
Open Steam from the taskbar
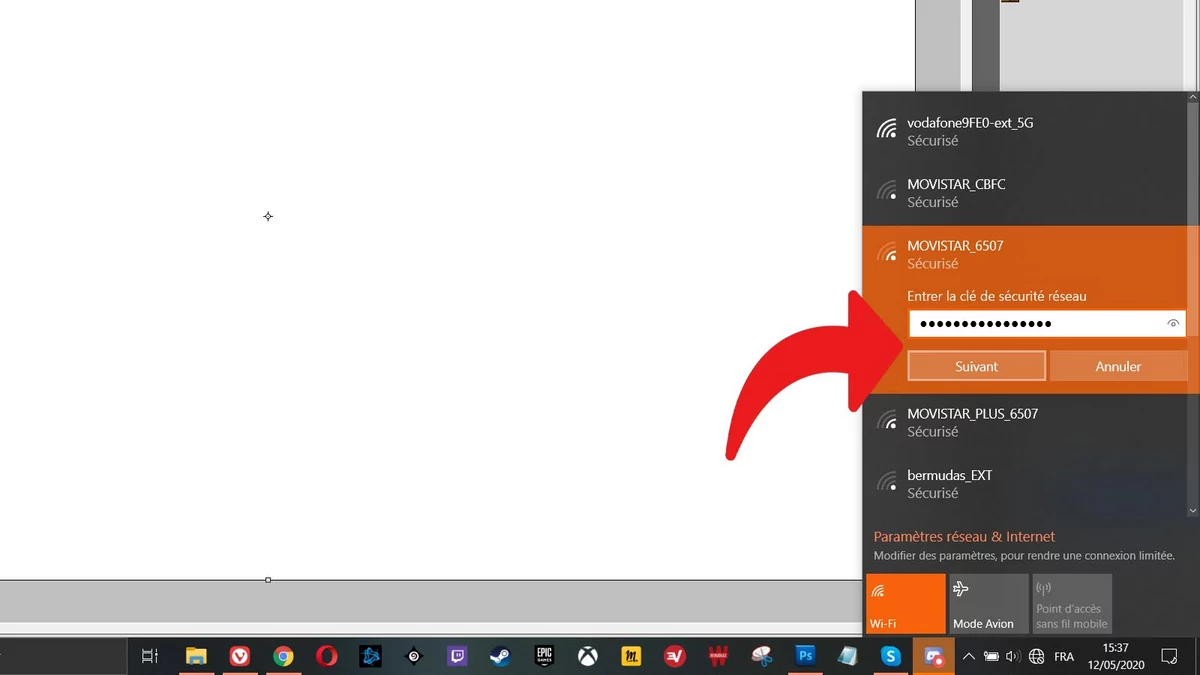[x=501, y=657]
